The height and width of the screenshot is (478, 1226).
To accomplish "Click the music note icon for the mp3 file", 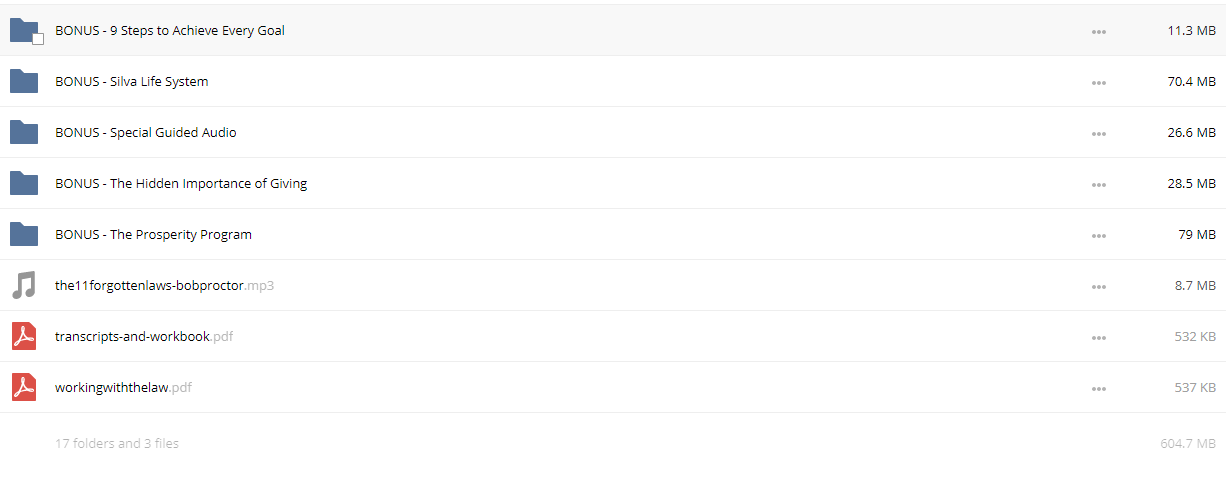I will (x=23, y=285).
